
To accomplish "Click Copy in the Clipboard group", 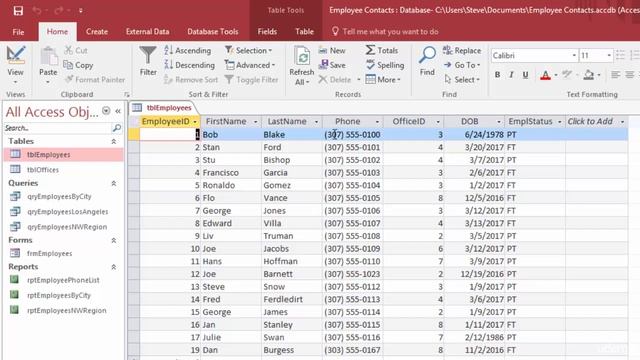I will 78,65.
